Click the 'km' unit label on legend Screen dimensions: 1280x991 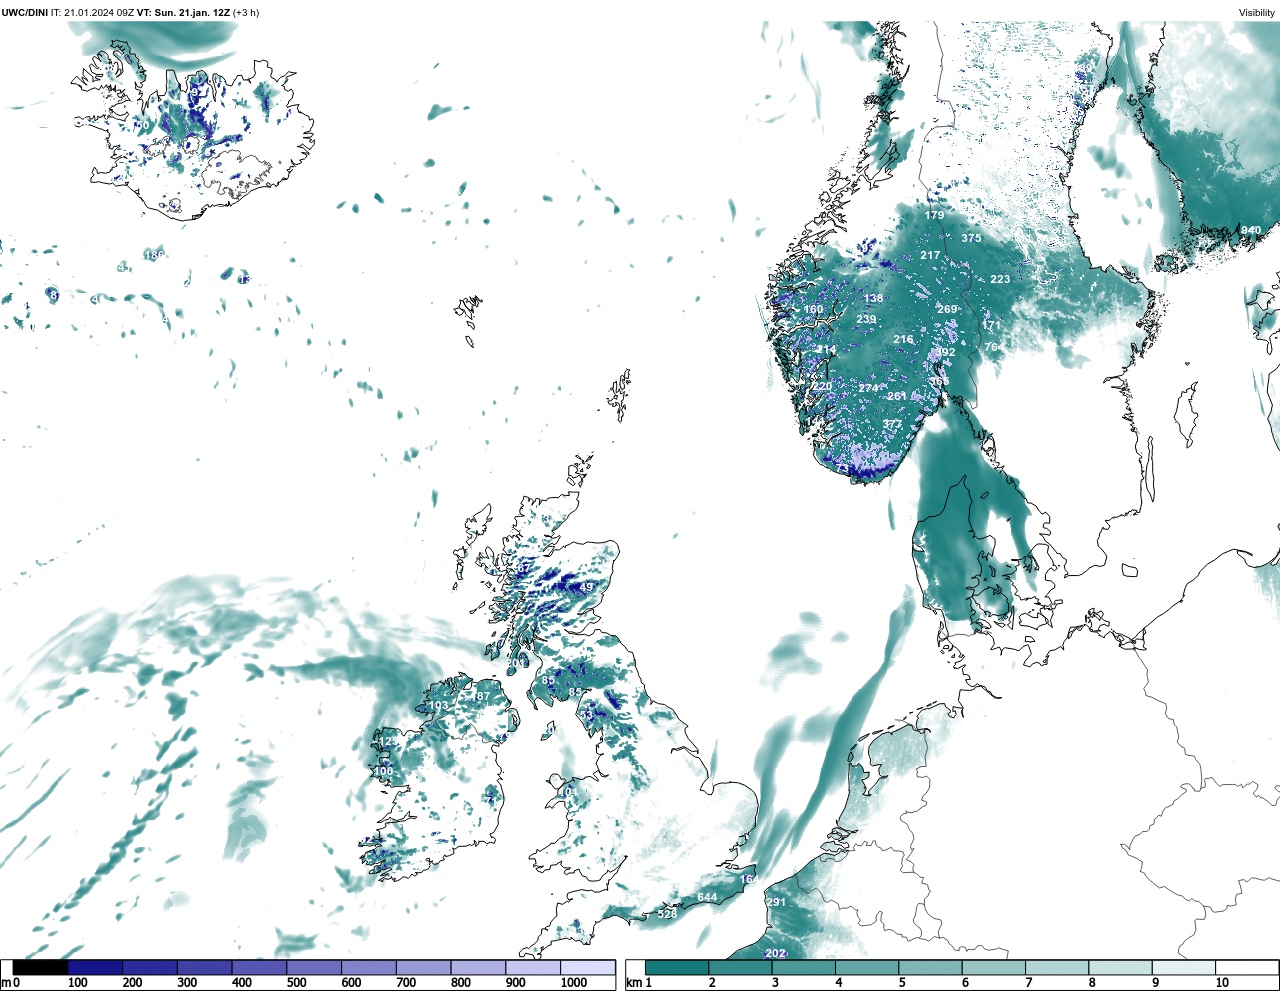pyautogui.click(x=633, y=983)
